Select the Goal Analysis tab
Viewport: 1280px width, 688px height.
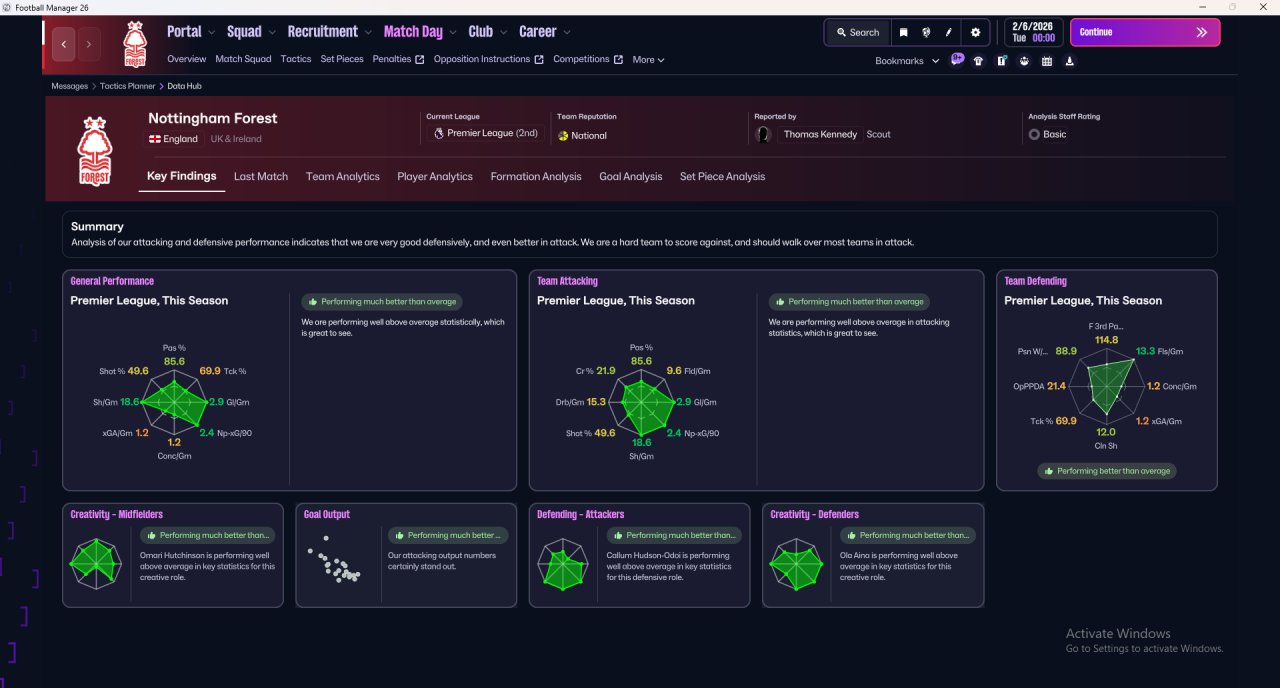point(631,176)
